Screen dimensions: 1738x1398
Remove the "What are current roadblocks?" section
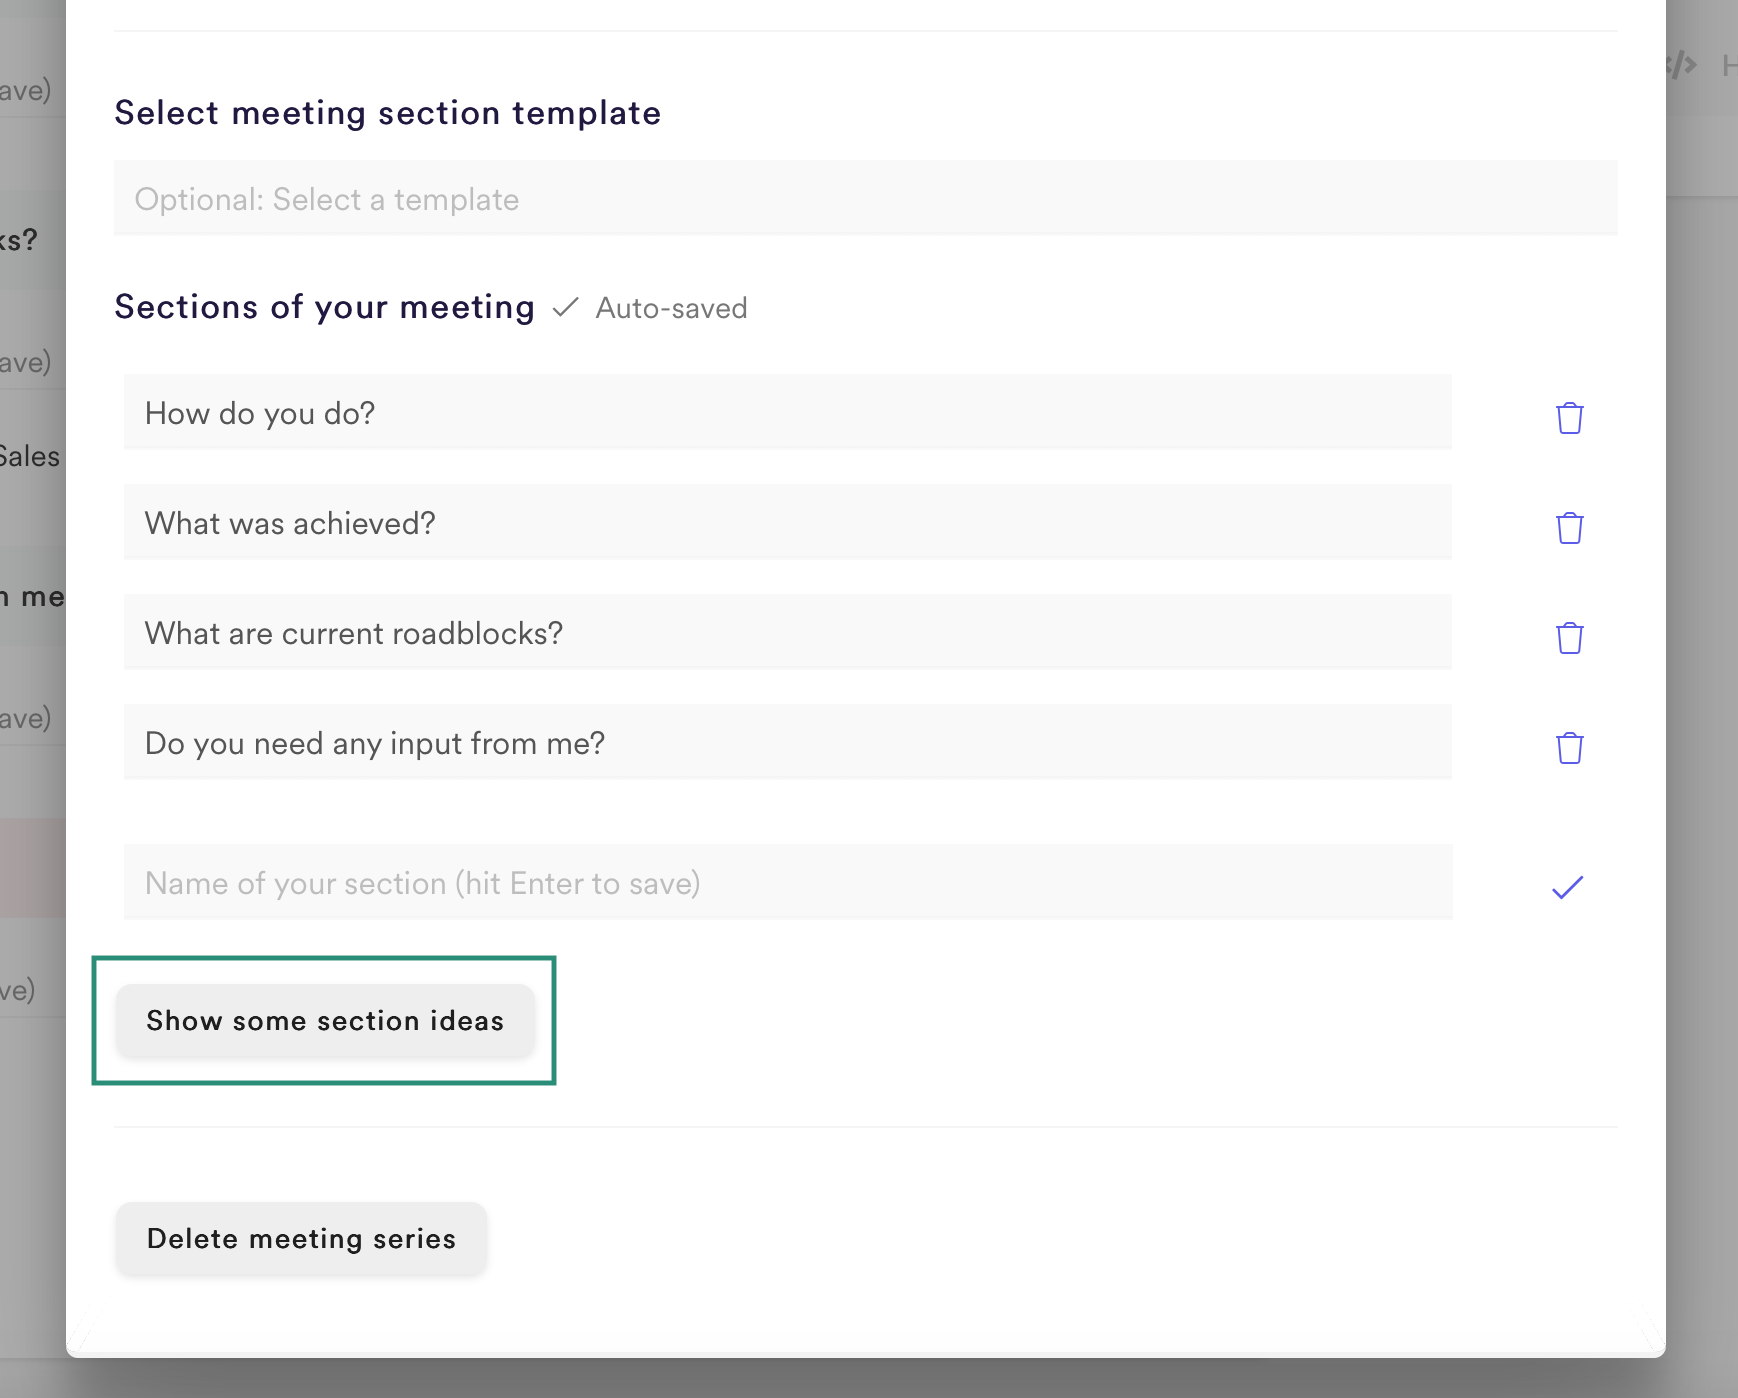tap(1569, 638)
